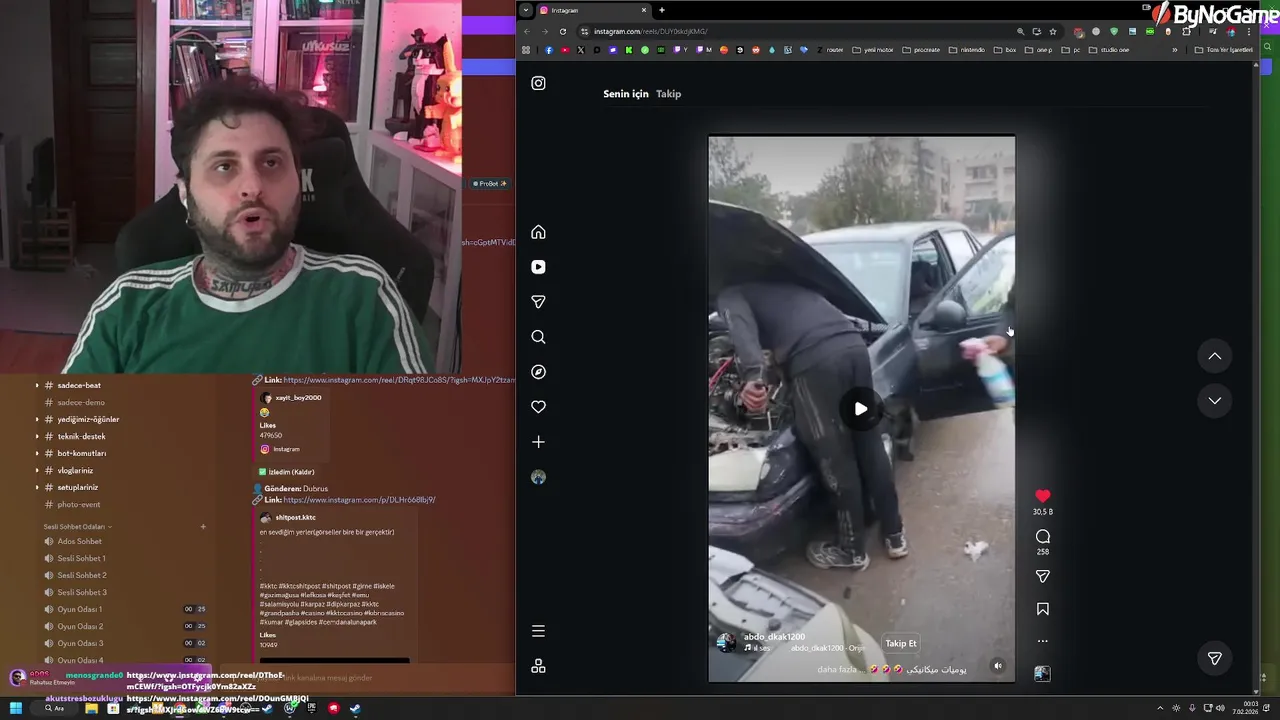Open Instagram direct messages paper-plane icon in sidebar
The height and width of the screenshot is (720, 1280).
pos(538,302)
